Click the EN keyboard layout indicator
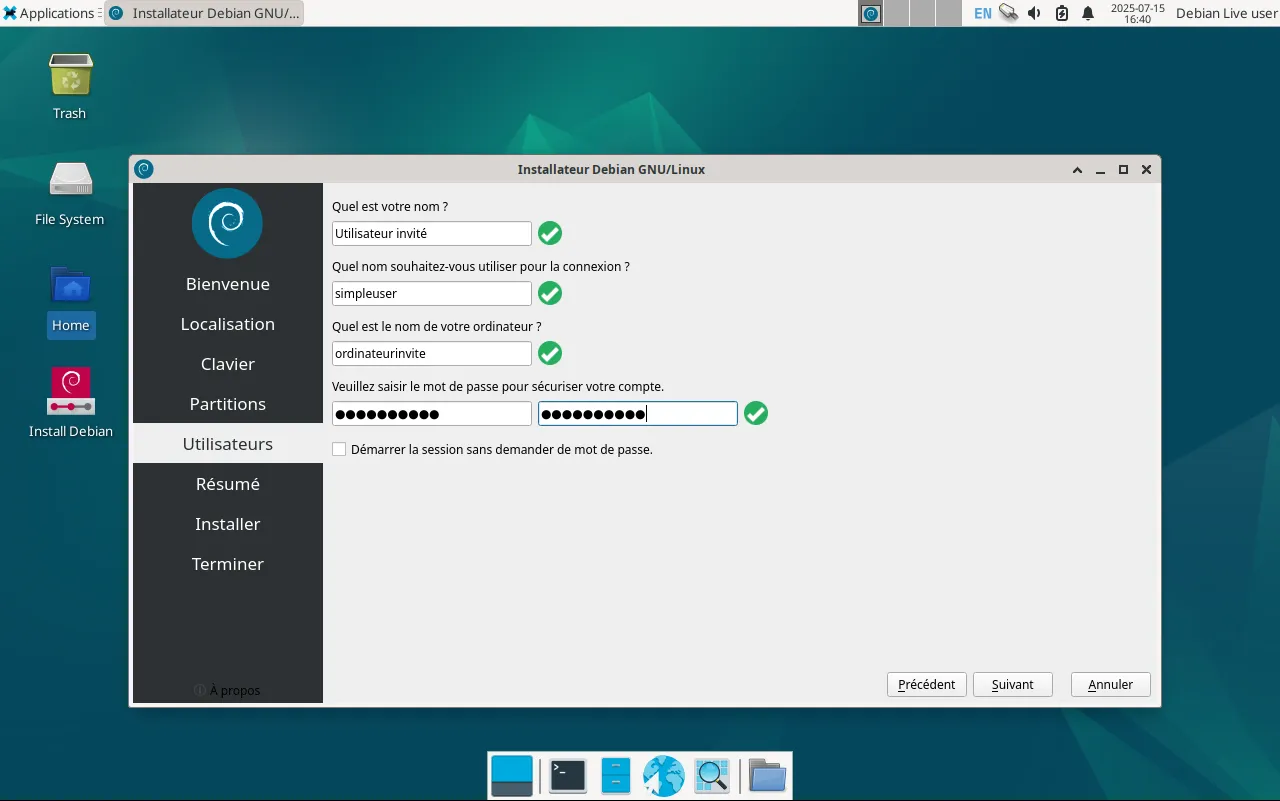The width and height of the screenshot is (1280, 801). [x=983, y=13]
